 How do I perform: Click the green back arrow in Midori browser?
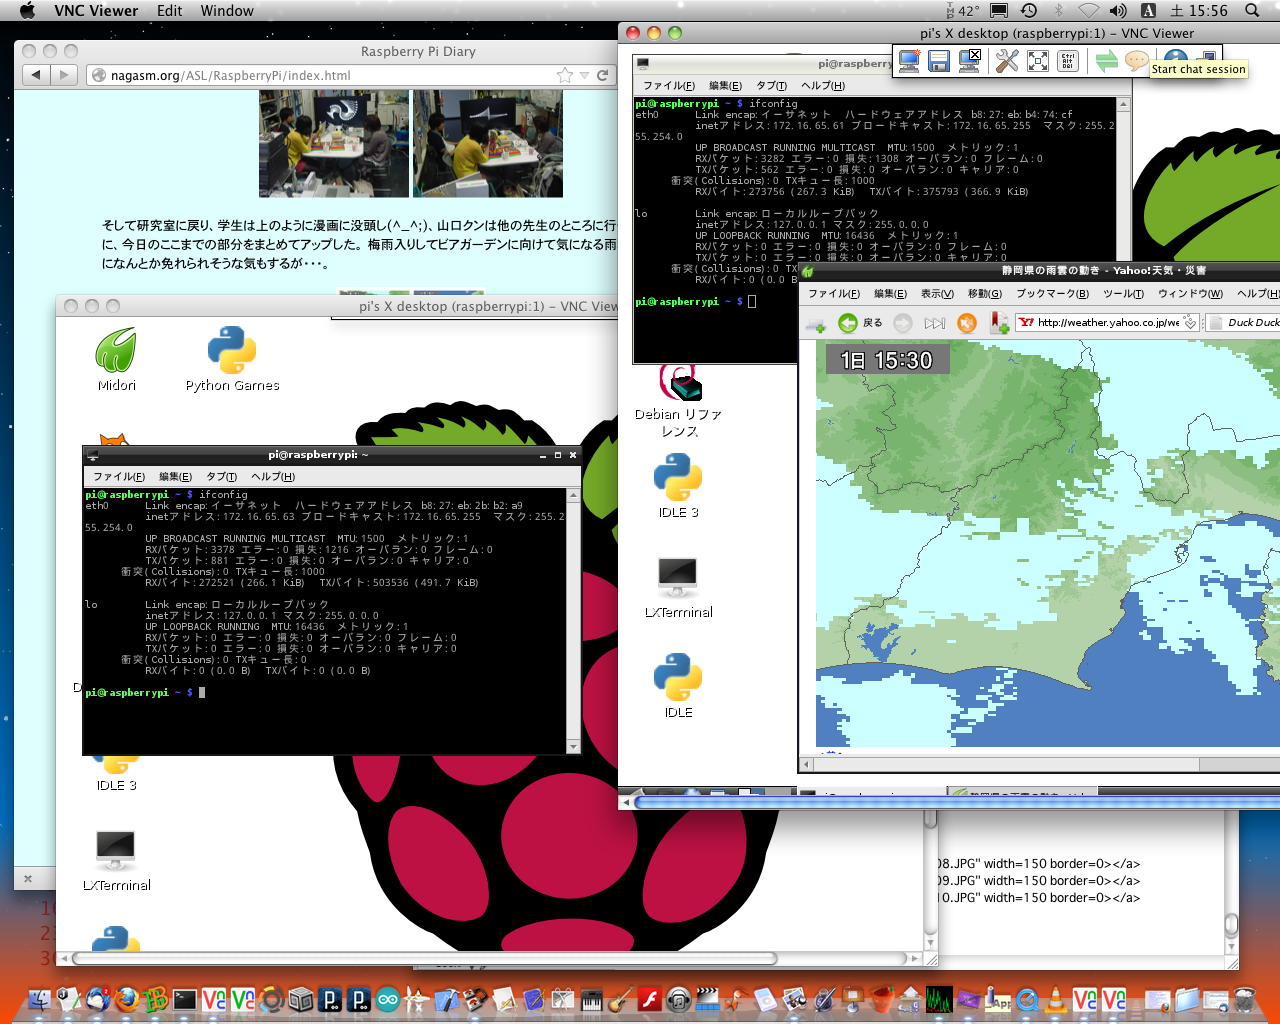pyautogui.click(x=848, y=322)
